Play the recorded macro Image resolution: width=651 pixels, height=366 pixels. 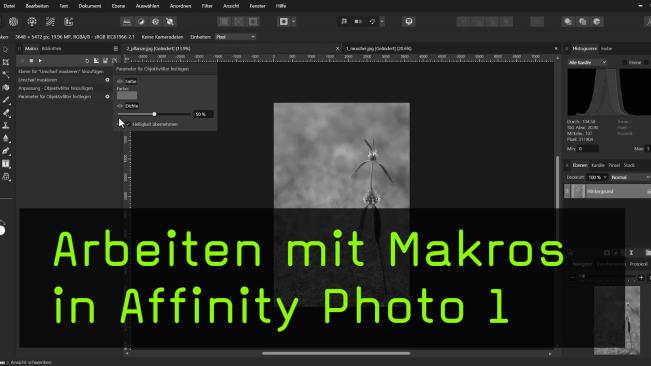pyautogui.click(x=40, y=61)
